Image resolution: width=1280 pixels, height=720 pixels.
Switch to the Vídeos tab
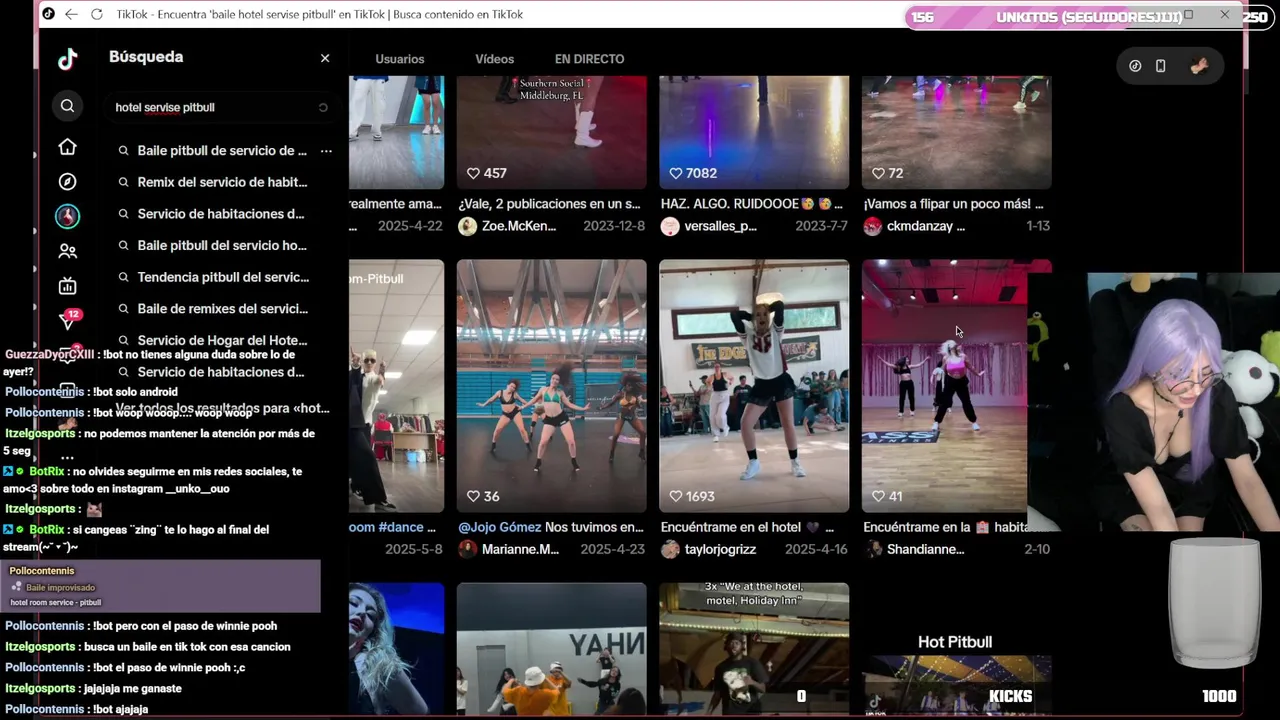pyautogui.click(x=494, y=59)
